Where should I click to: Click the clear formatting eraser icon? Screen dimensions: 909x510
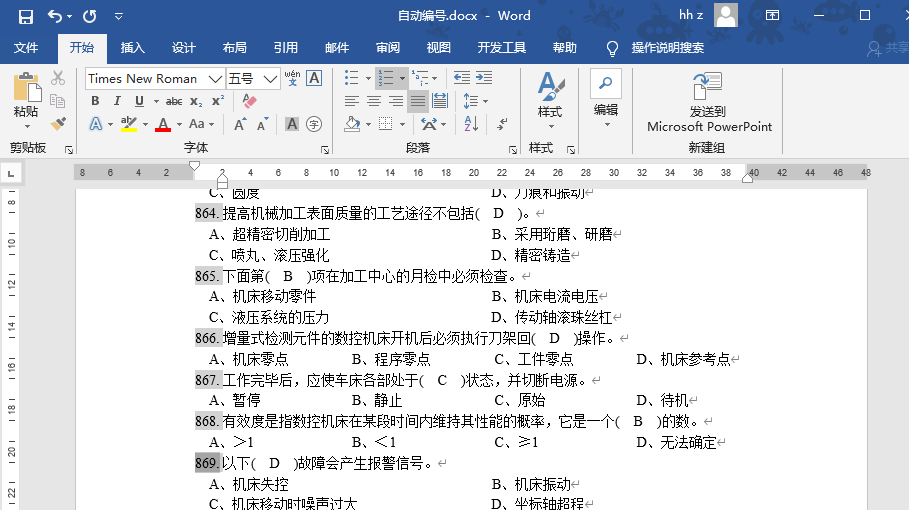(249, 101)
